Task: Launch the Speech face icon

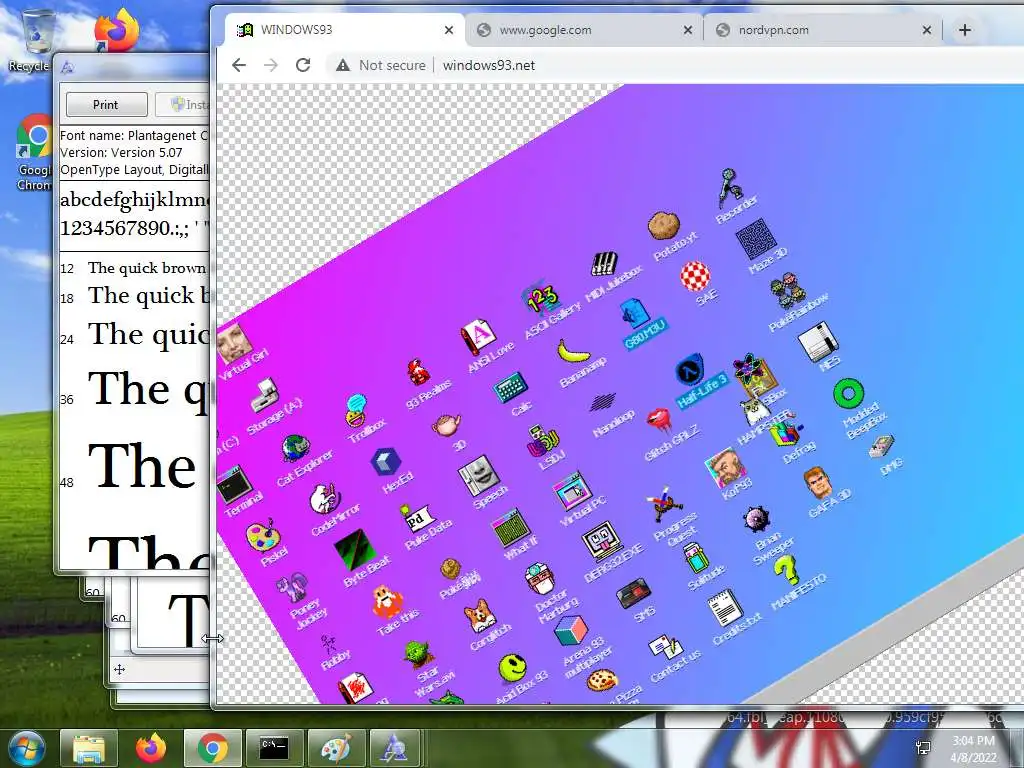Action: pyautogui.click(x=479, y=475)
